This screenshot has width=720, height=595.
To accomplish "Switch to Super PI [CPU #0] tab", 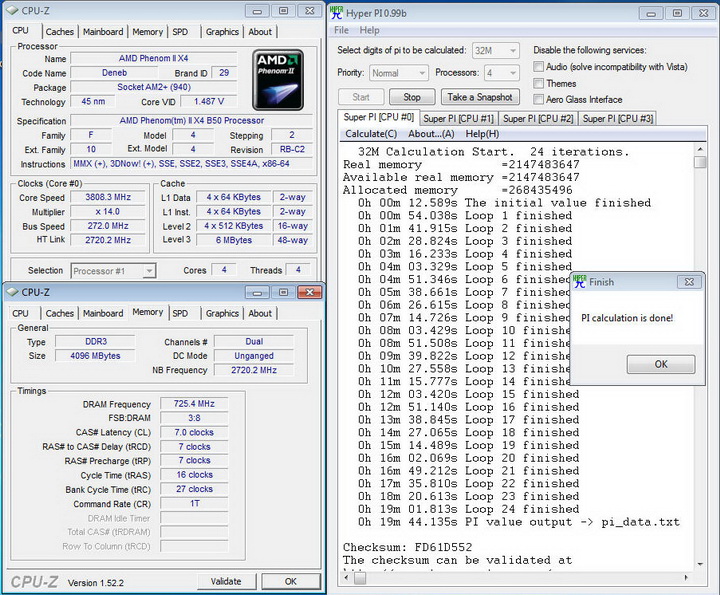I will pyautogui.click(x=378, y=117).
